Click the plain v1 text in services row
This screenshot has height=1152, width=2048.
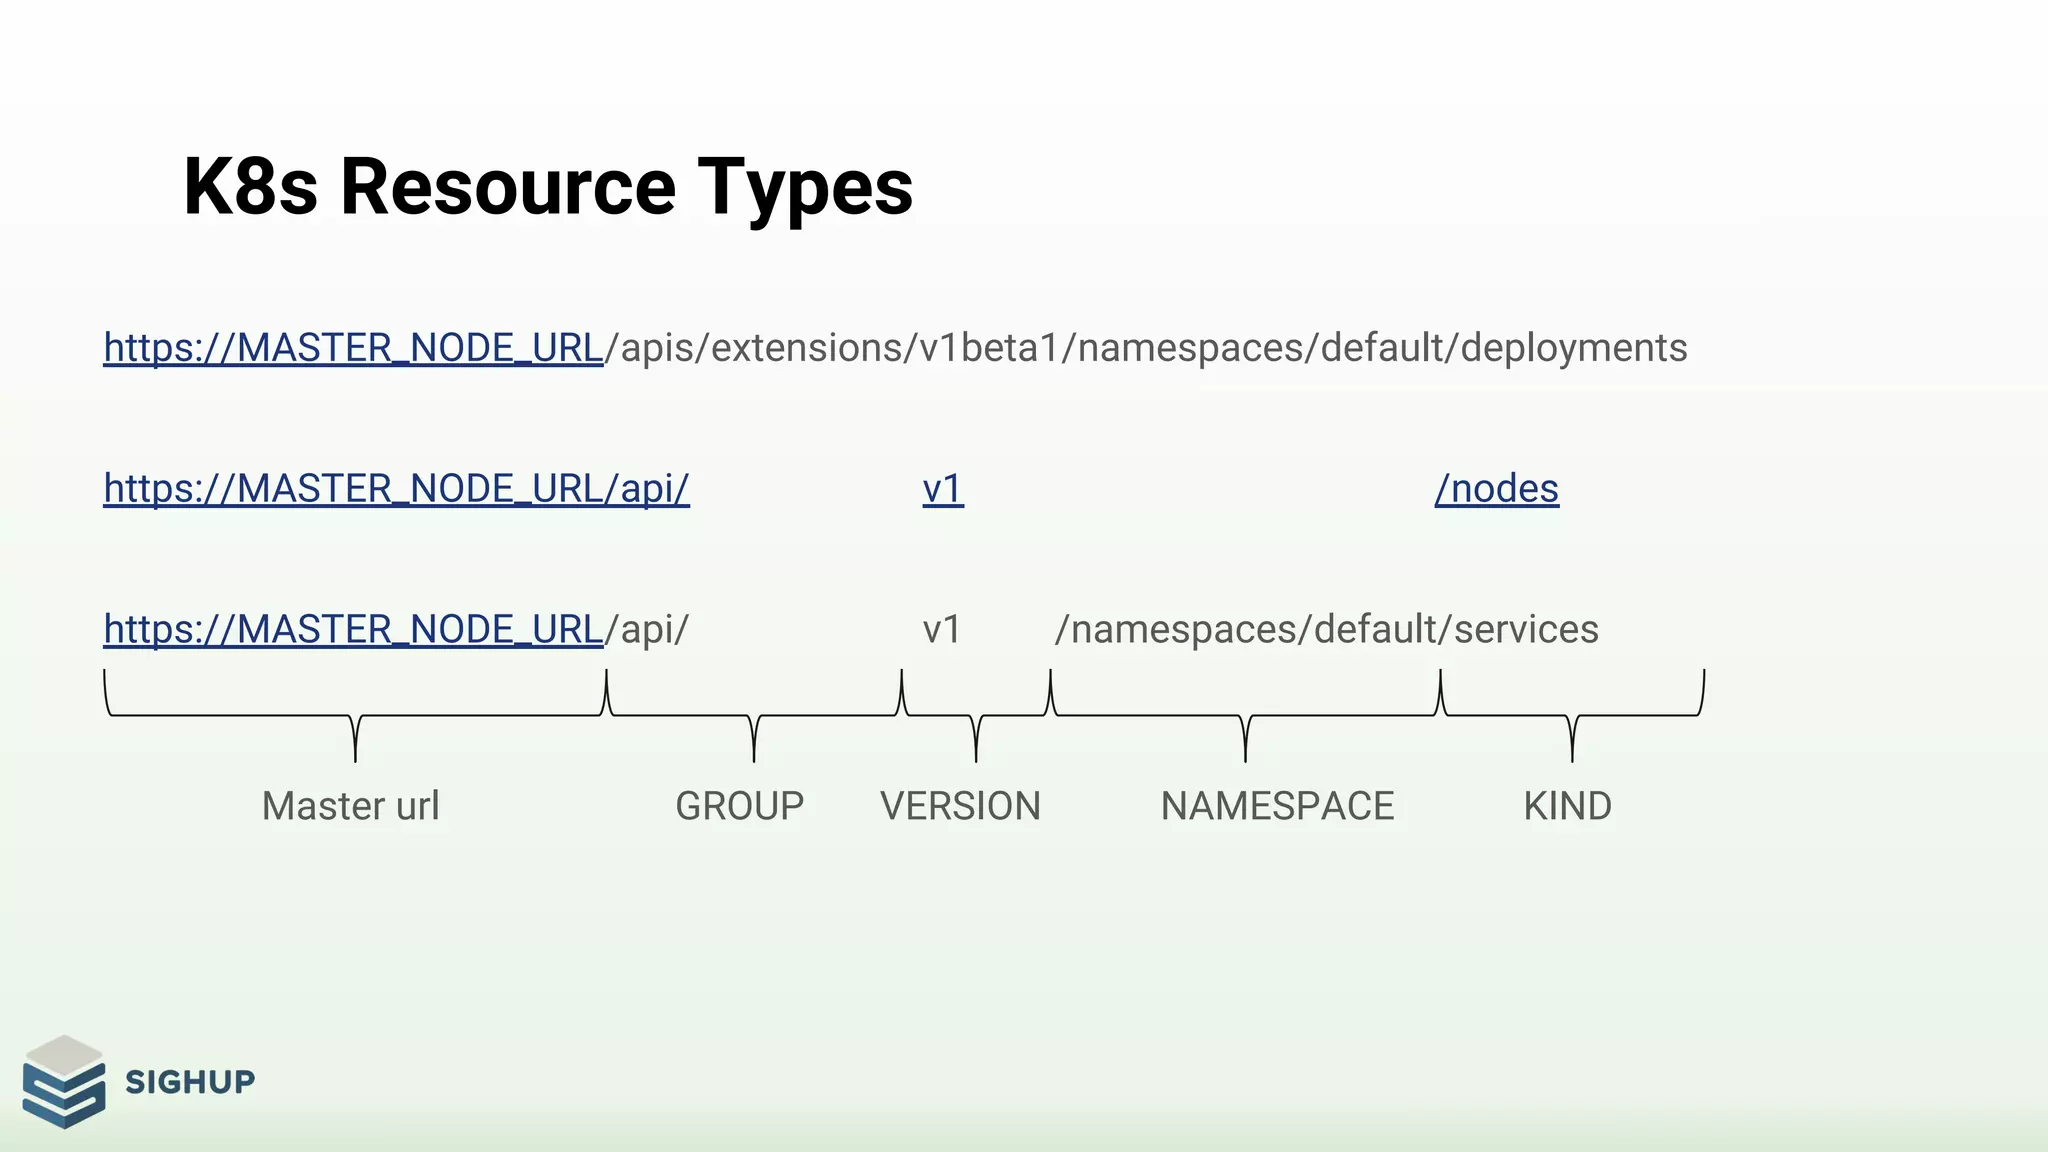(x=941, y=630)
